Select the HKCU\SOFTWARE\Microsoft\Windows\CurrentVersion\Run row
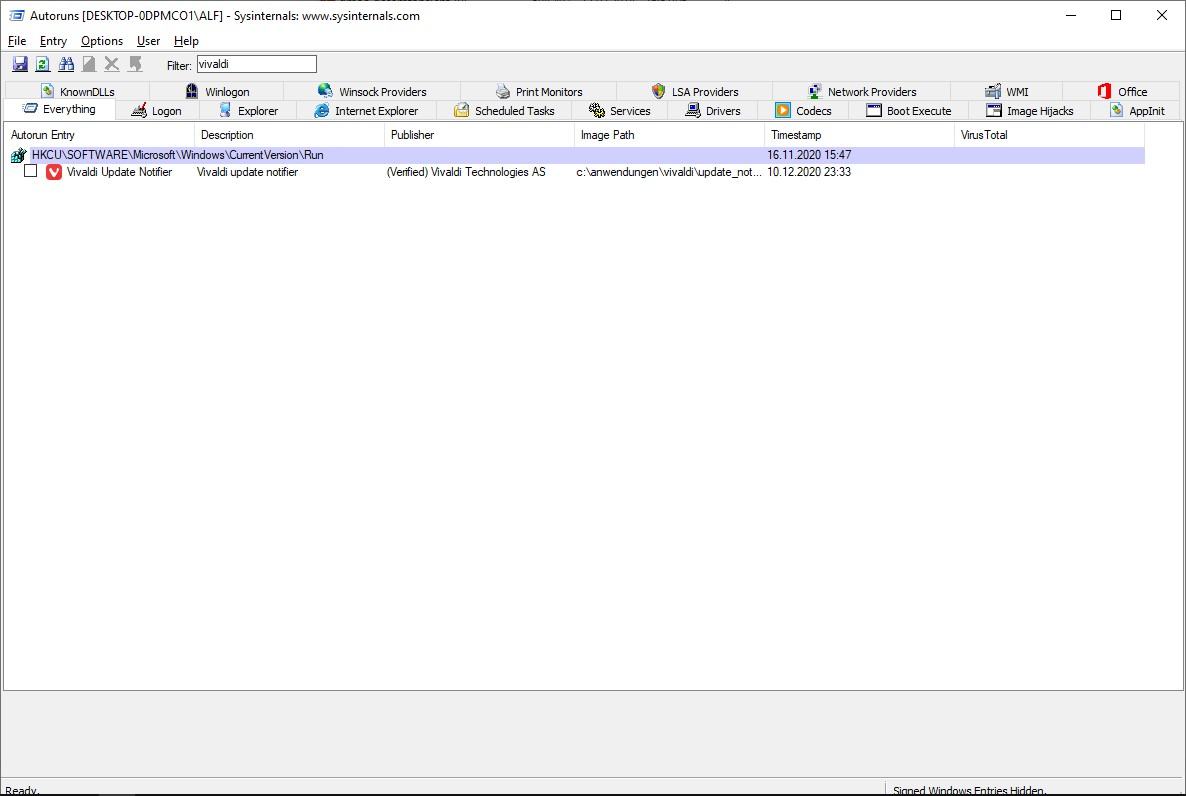 tap(575, 155)
